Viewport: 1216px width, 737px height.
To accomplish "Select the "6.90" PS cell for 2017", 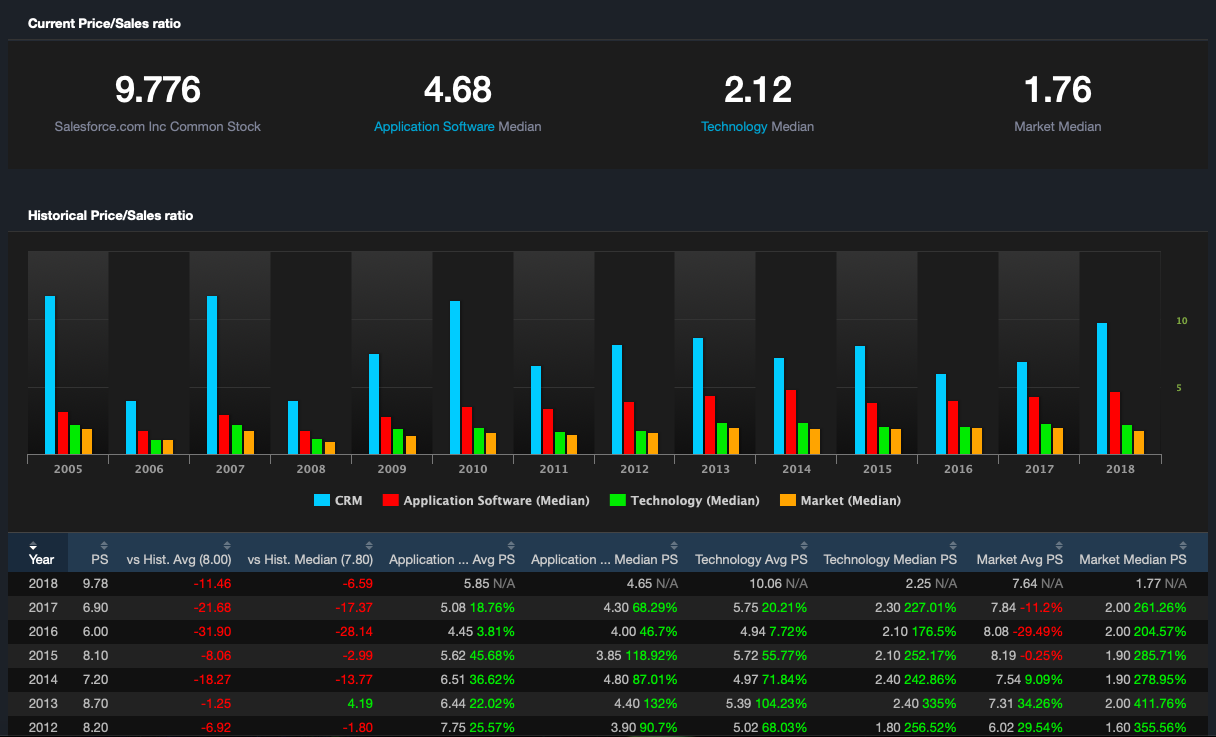I will click(95, 607).
